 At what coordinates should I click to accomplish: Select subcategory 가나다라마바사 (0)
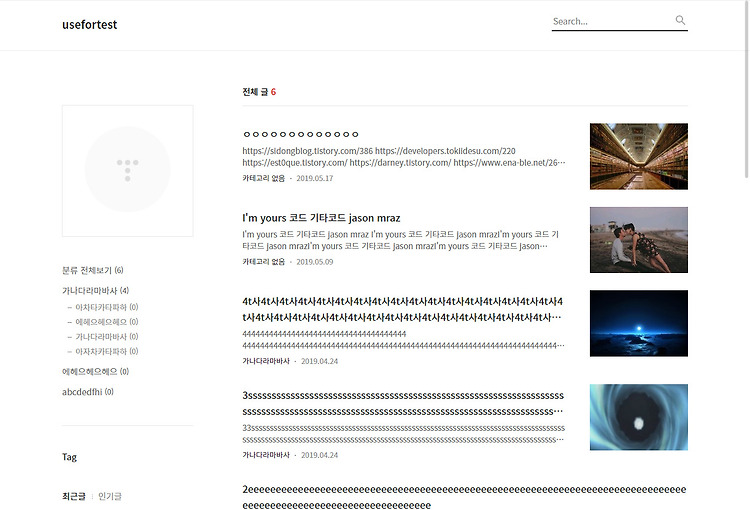107,337
